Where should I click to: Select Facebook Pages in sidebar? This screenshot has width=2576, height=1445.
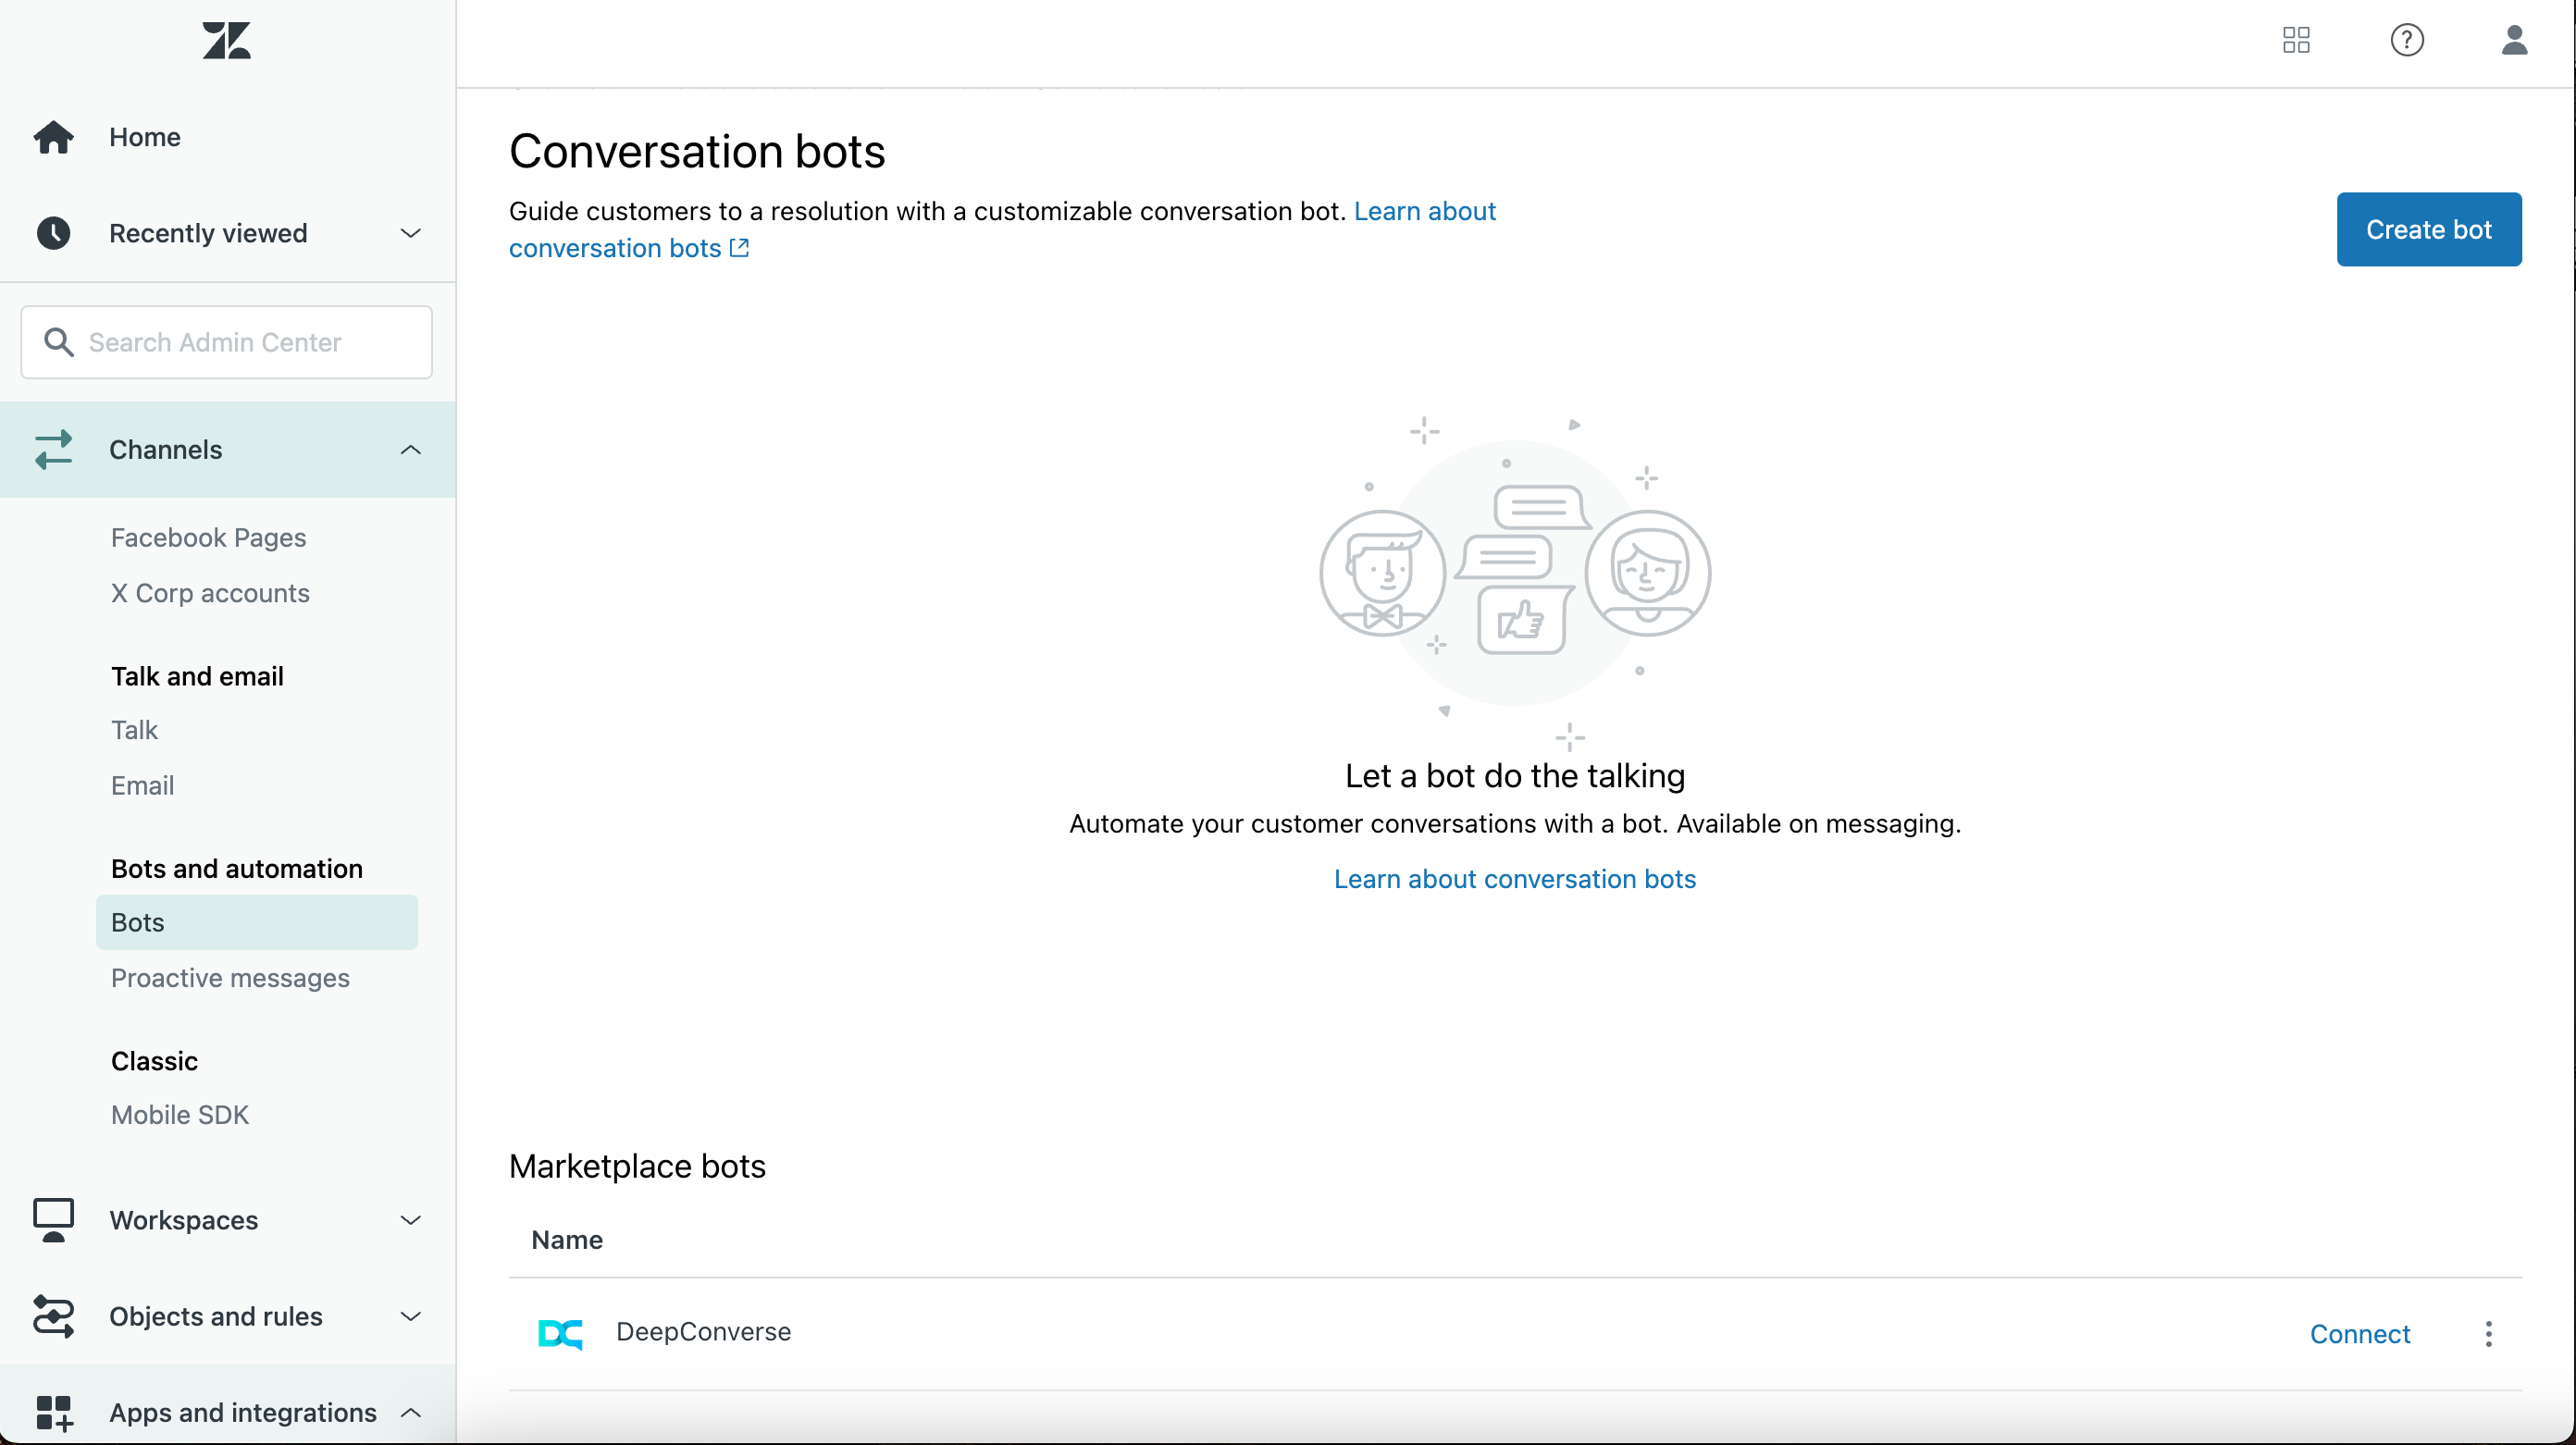pyautogui.click(x=208, y=538)
